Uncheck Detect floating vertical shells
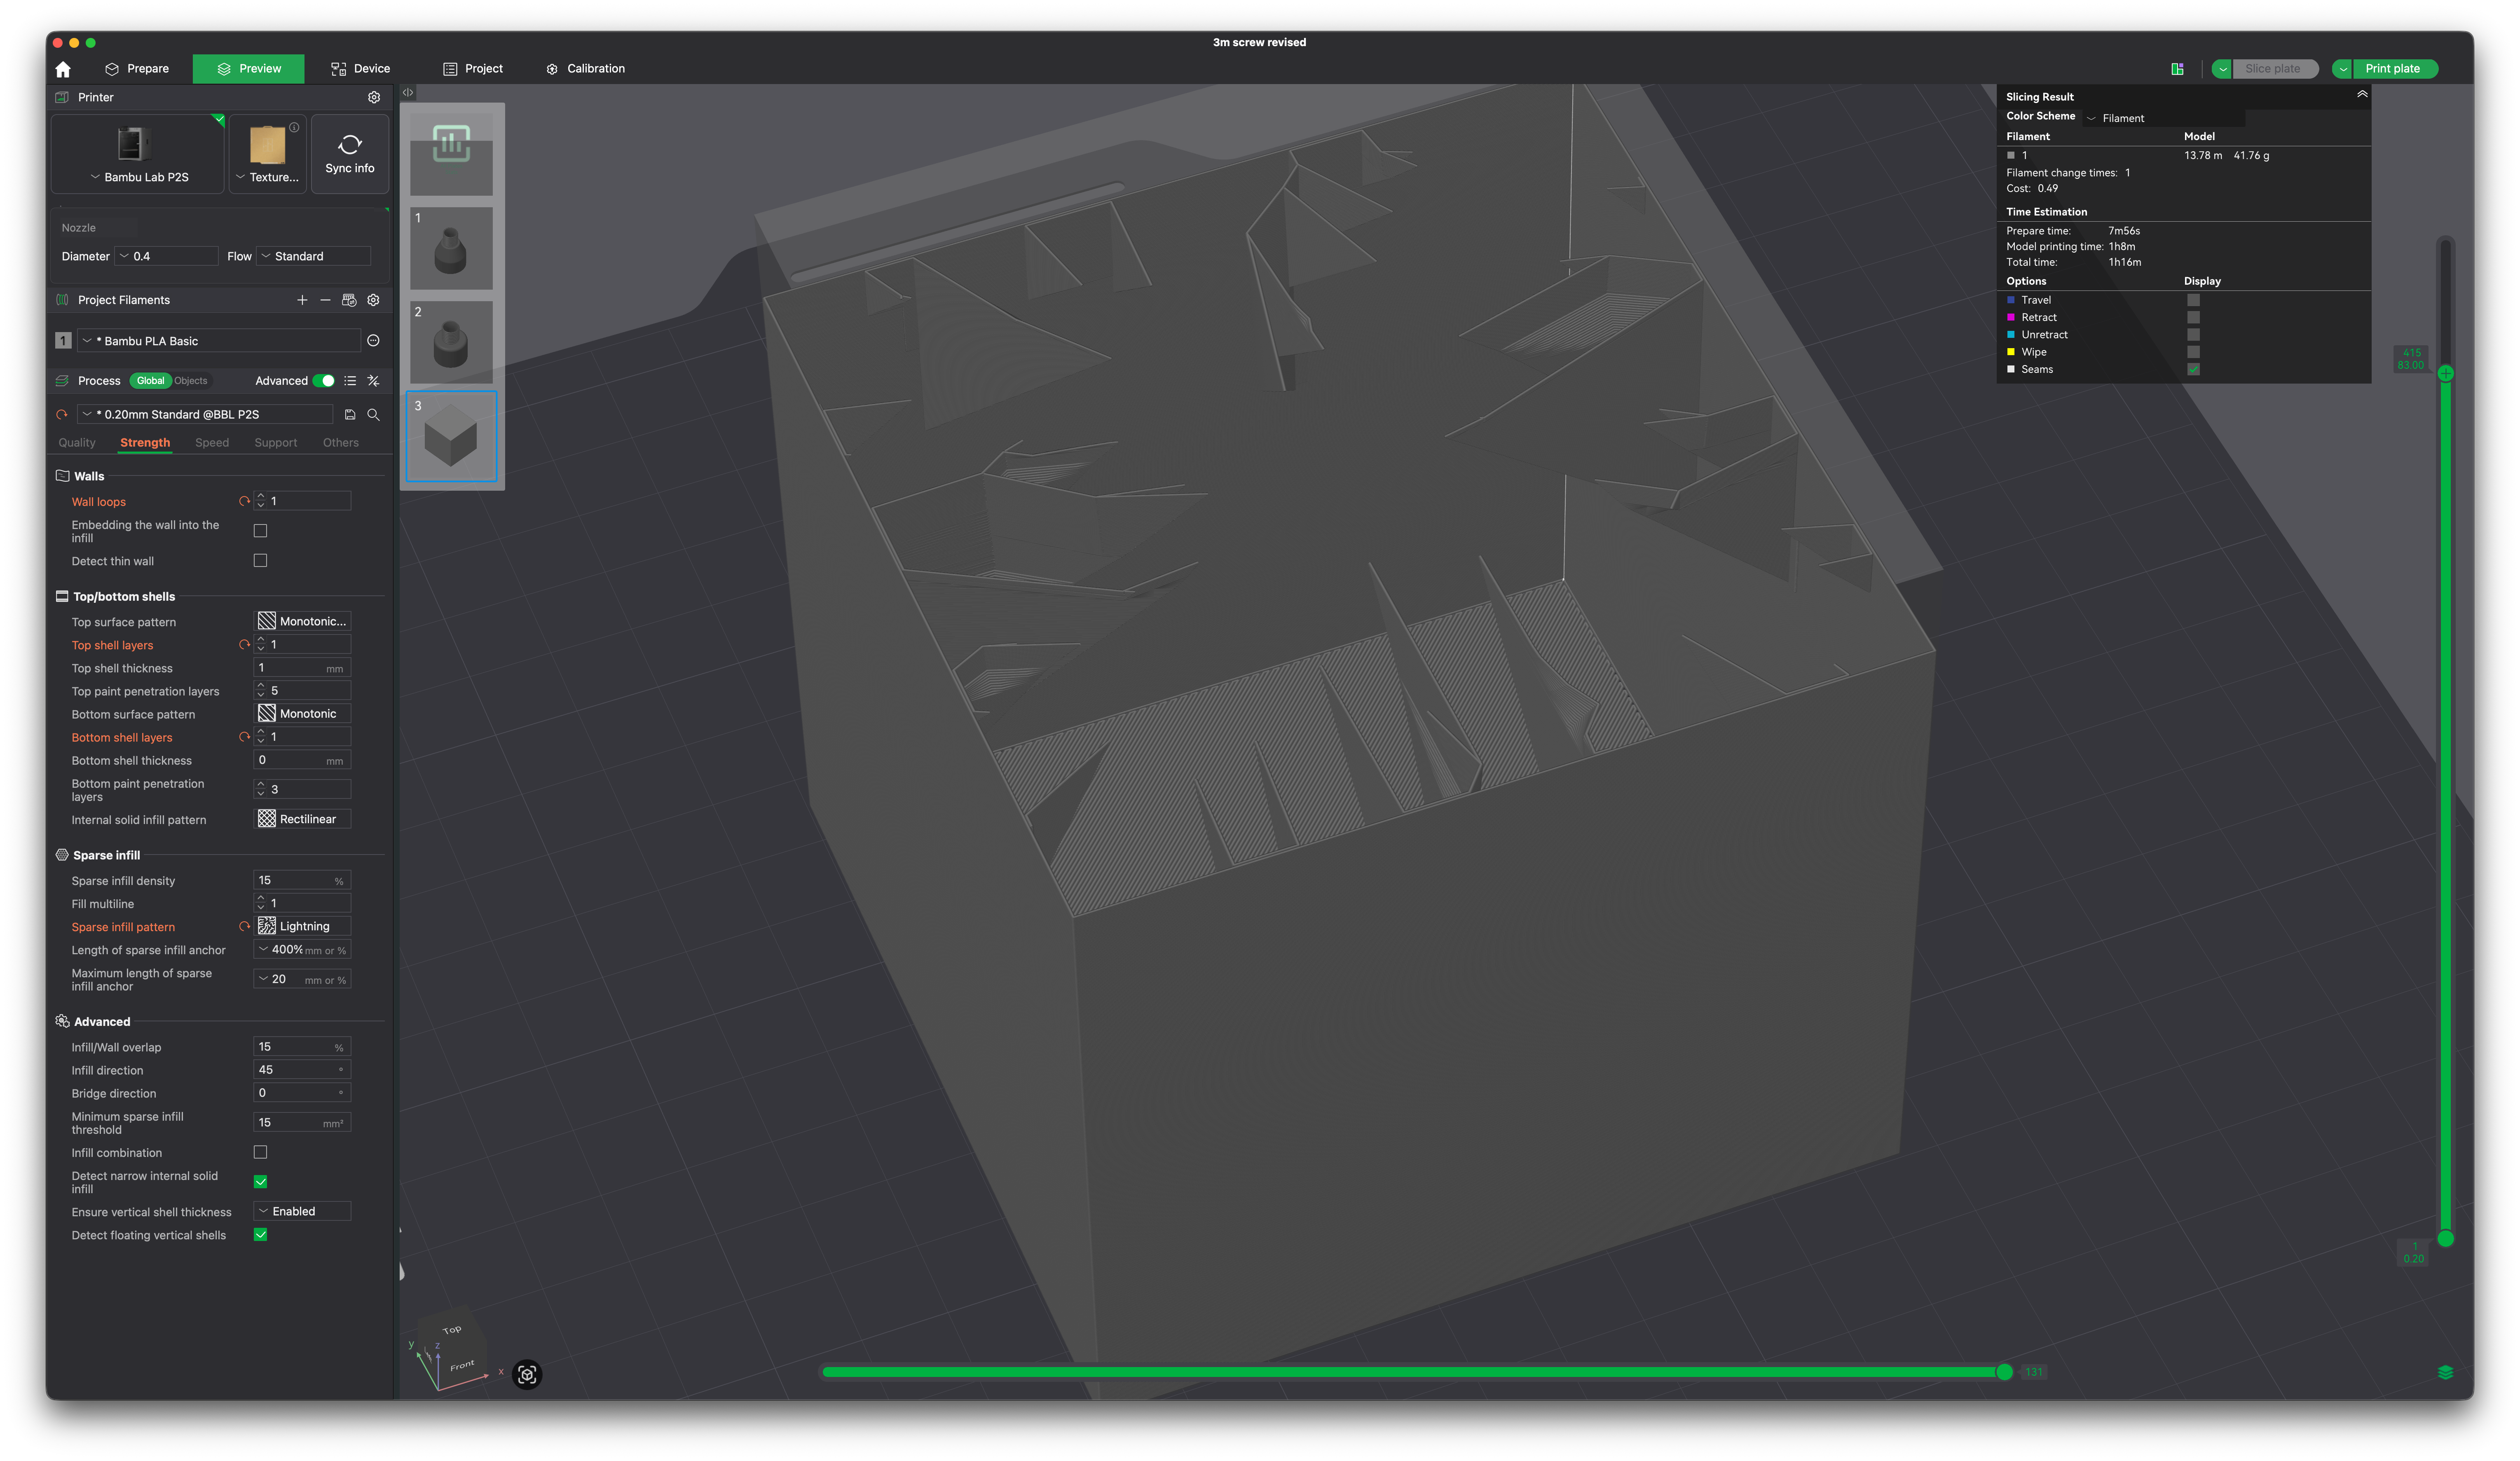Viewport: 2520px width, 1461px height. (x=260, y=1235)
